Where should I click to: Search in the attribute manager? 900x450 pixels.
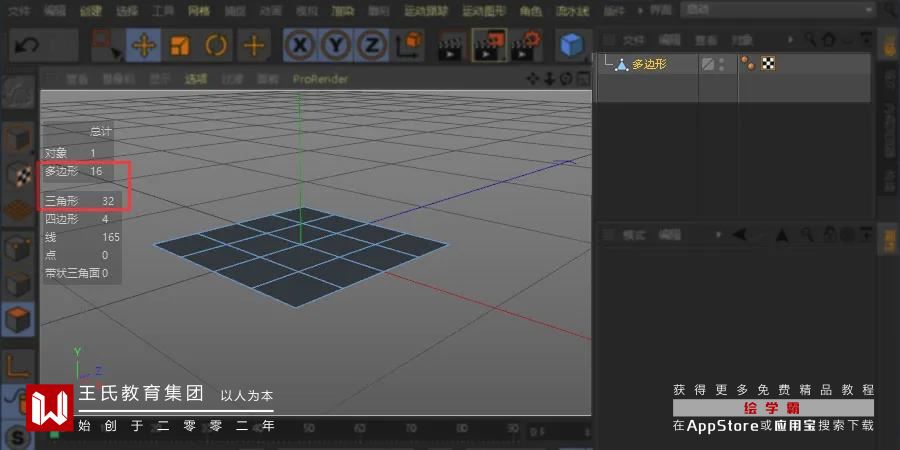[807, 234]
